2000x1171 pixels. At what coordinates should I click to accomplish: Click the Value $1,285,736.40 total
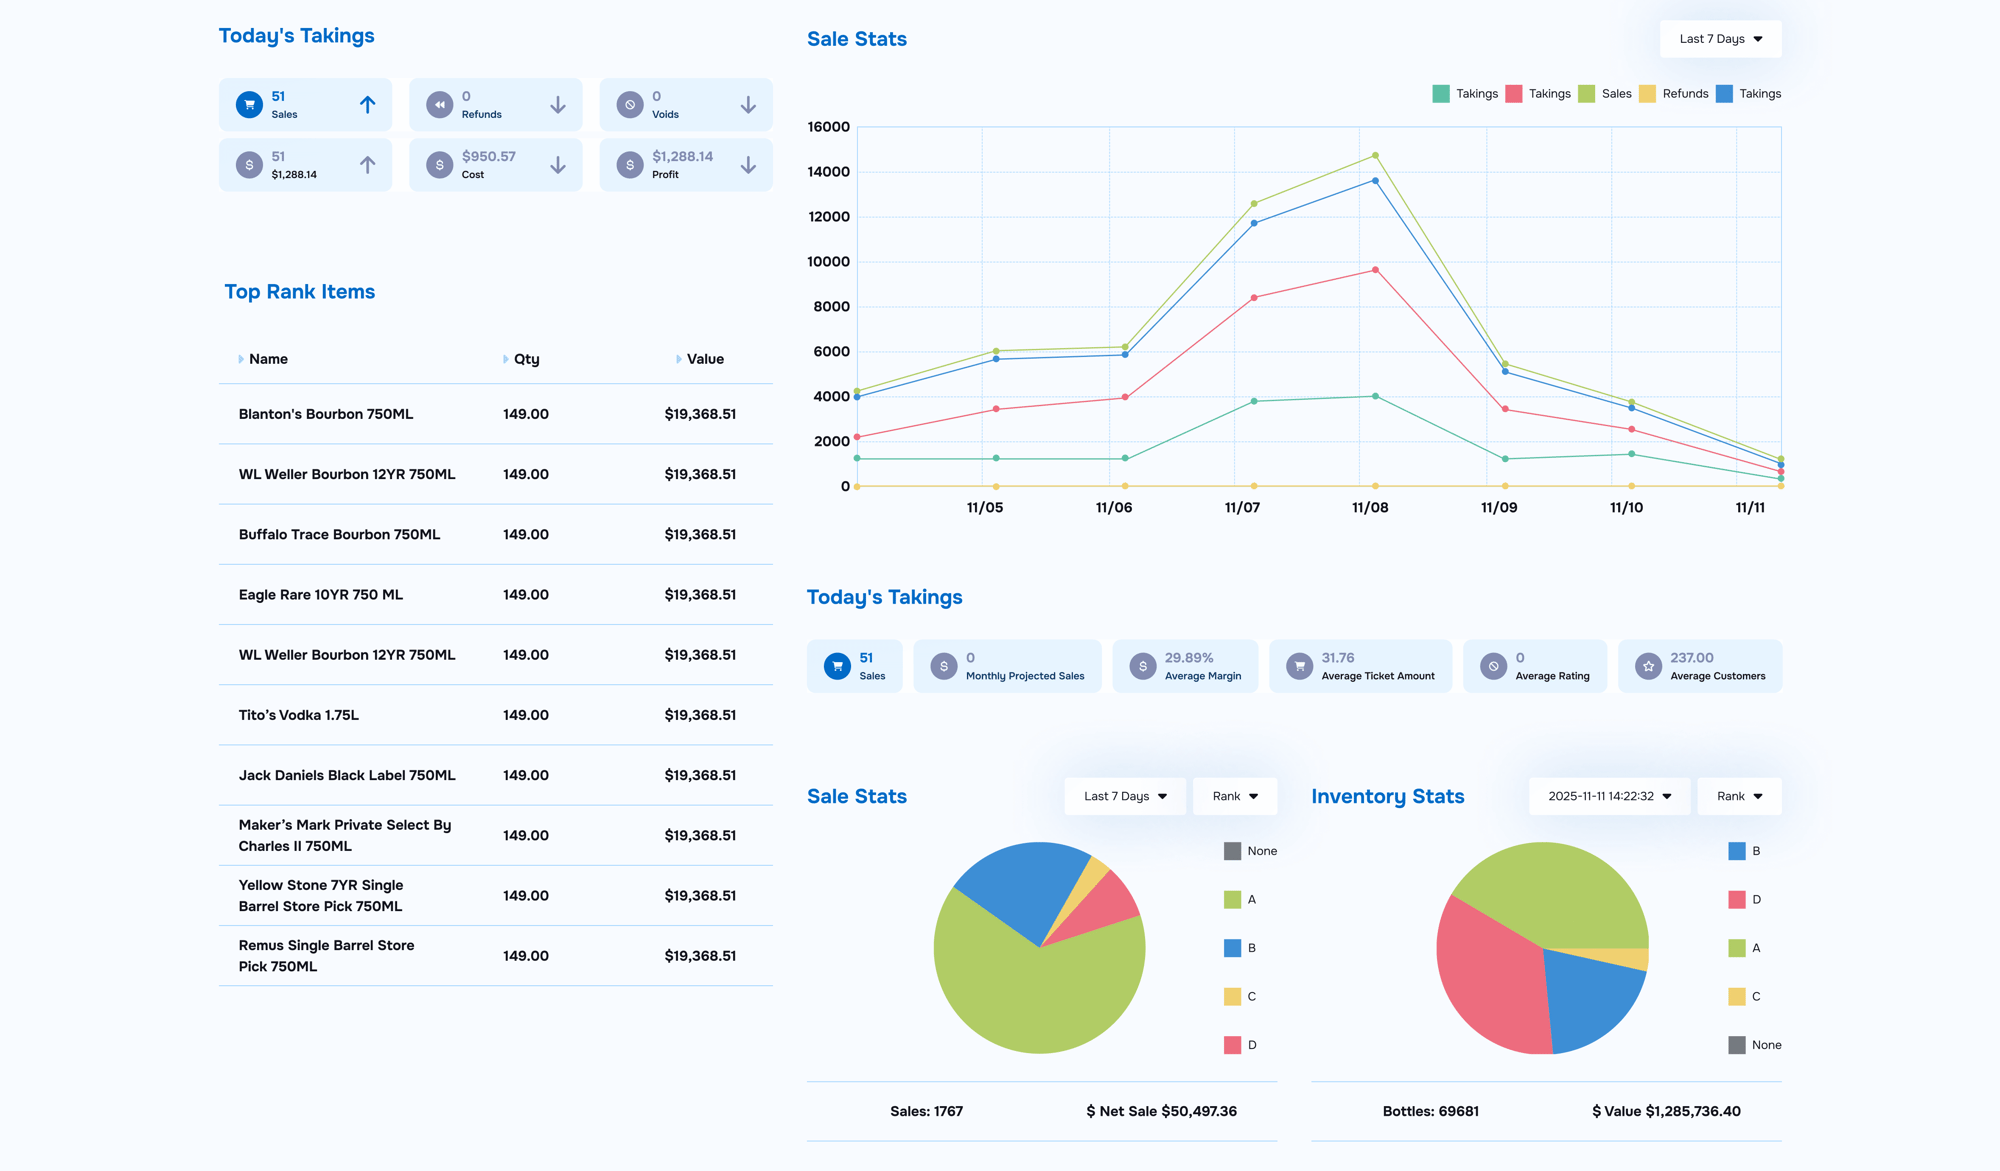tap(1666, 1111)
